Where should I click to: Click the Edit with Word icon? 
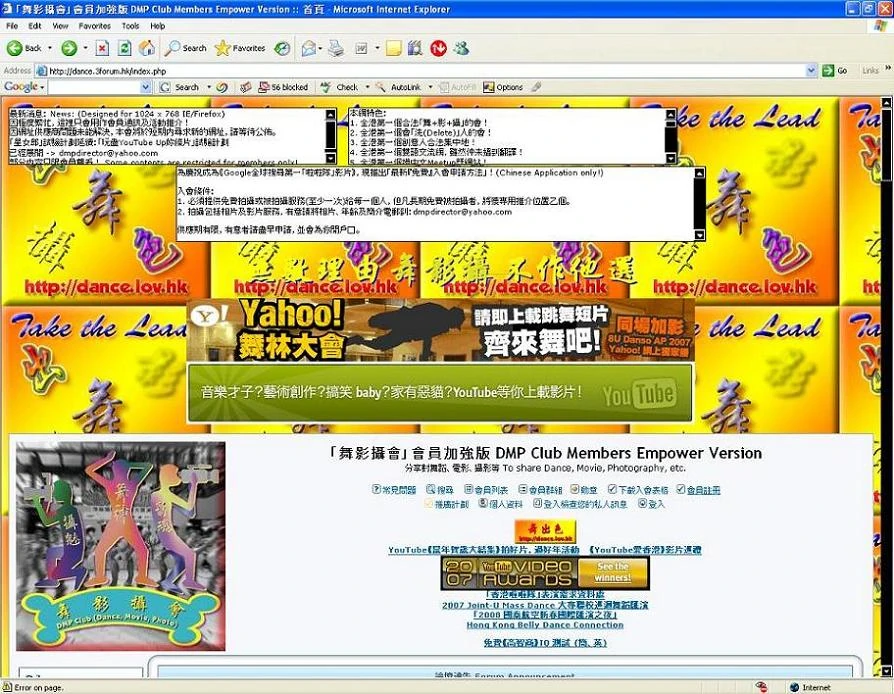tap(361, 48)
